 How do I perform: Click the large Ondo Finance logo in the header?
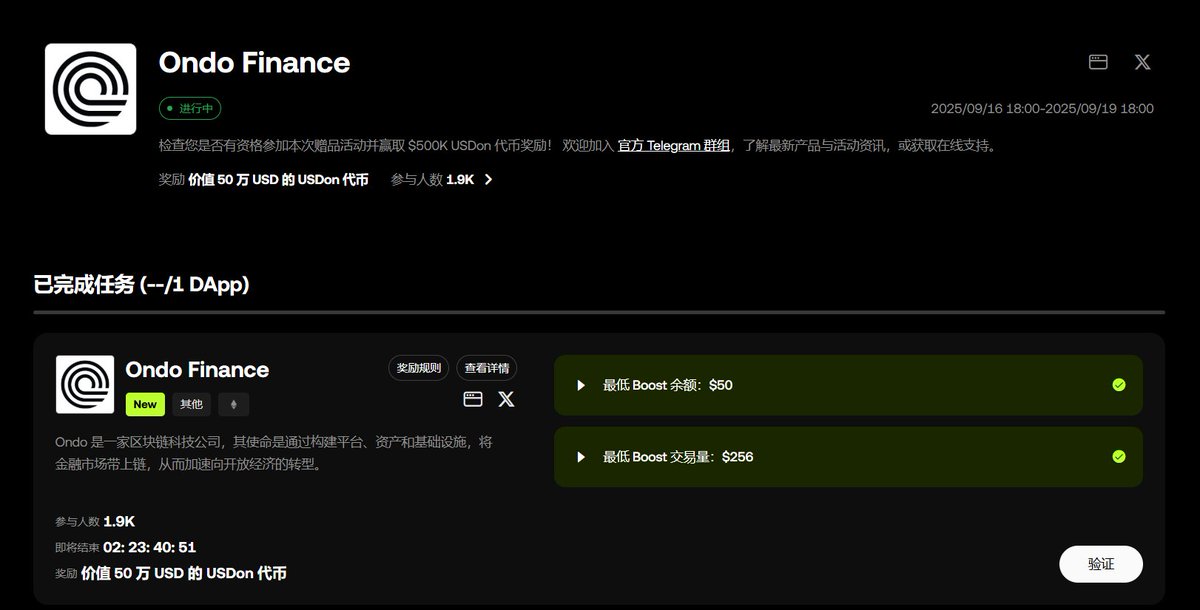(91, 89)
